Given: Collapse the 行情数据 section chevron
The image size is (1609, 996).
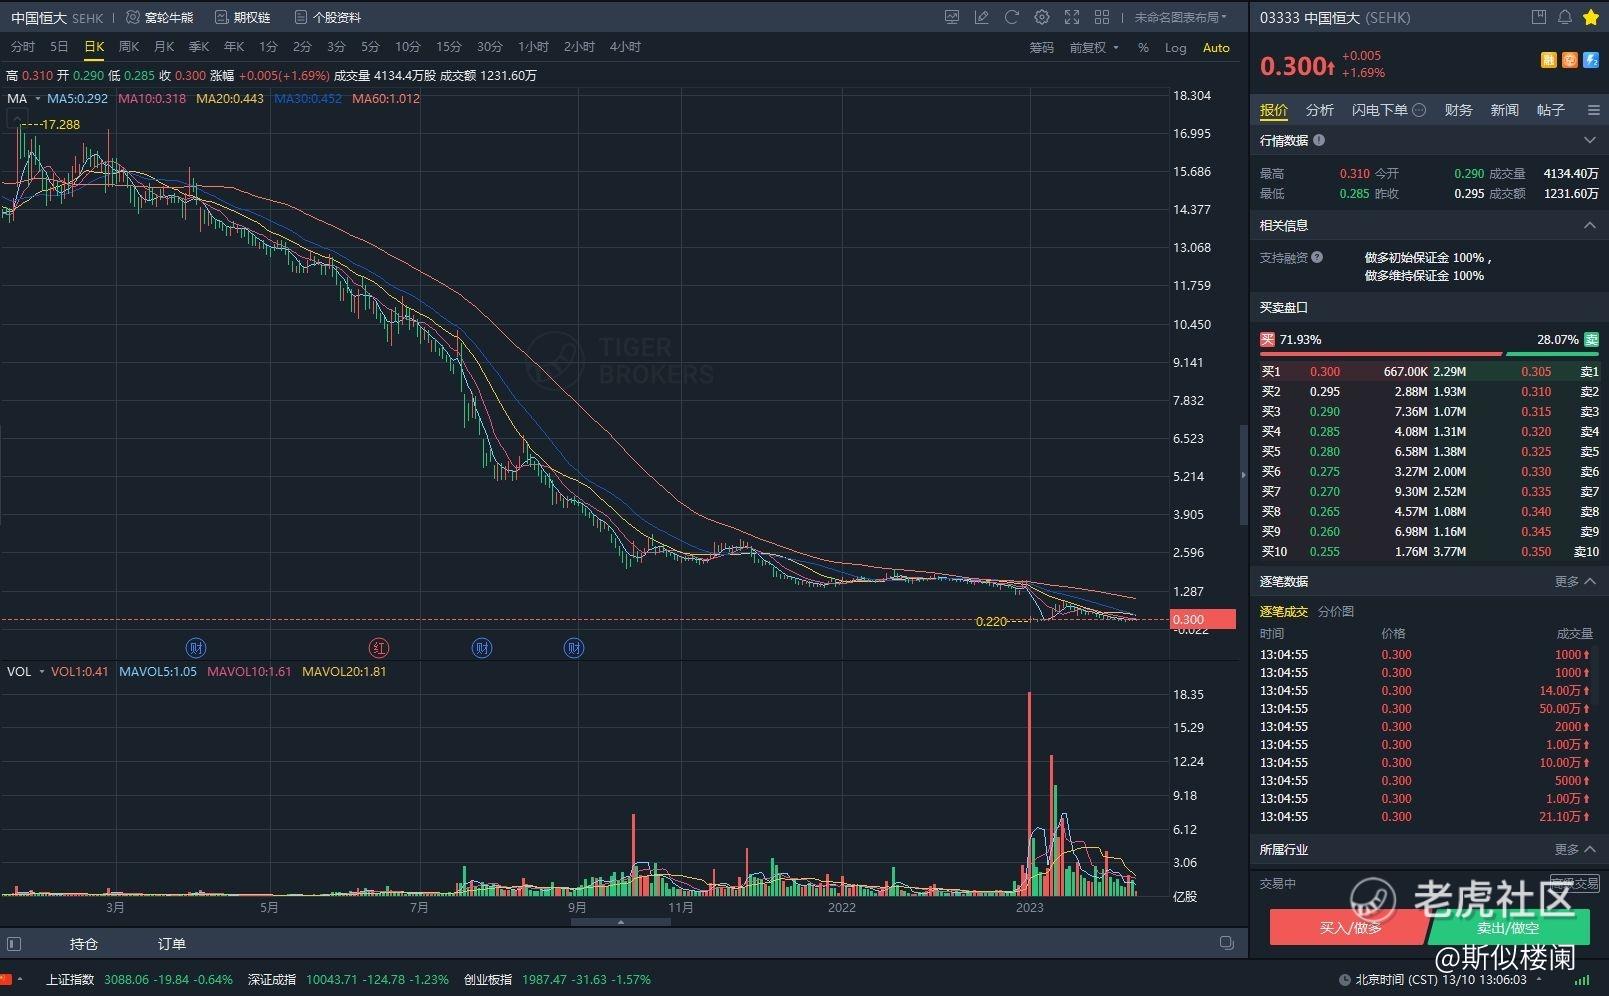Looking at the screenshot, I should point(1590,140).
